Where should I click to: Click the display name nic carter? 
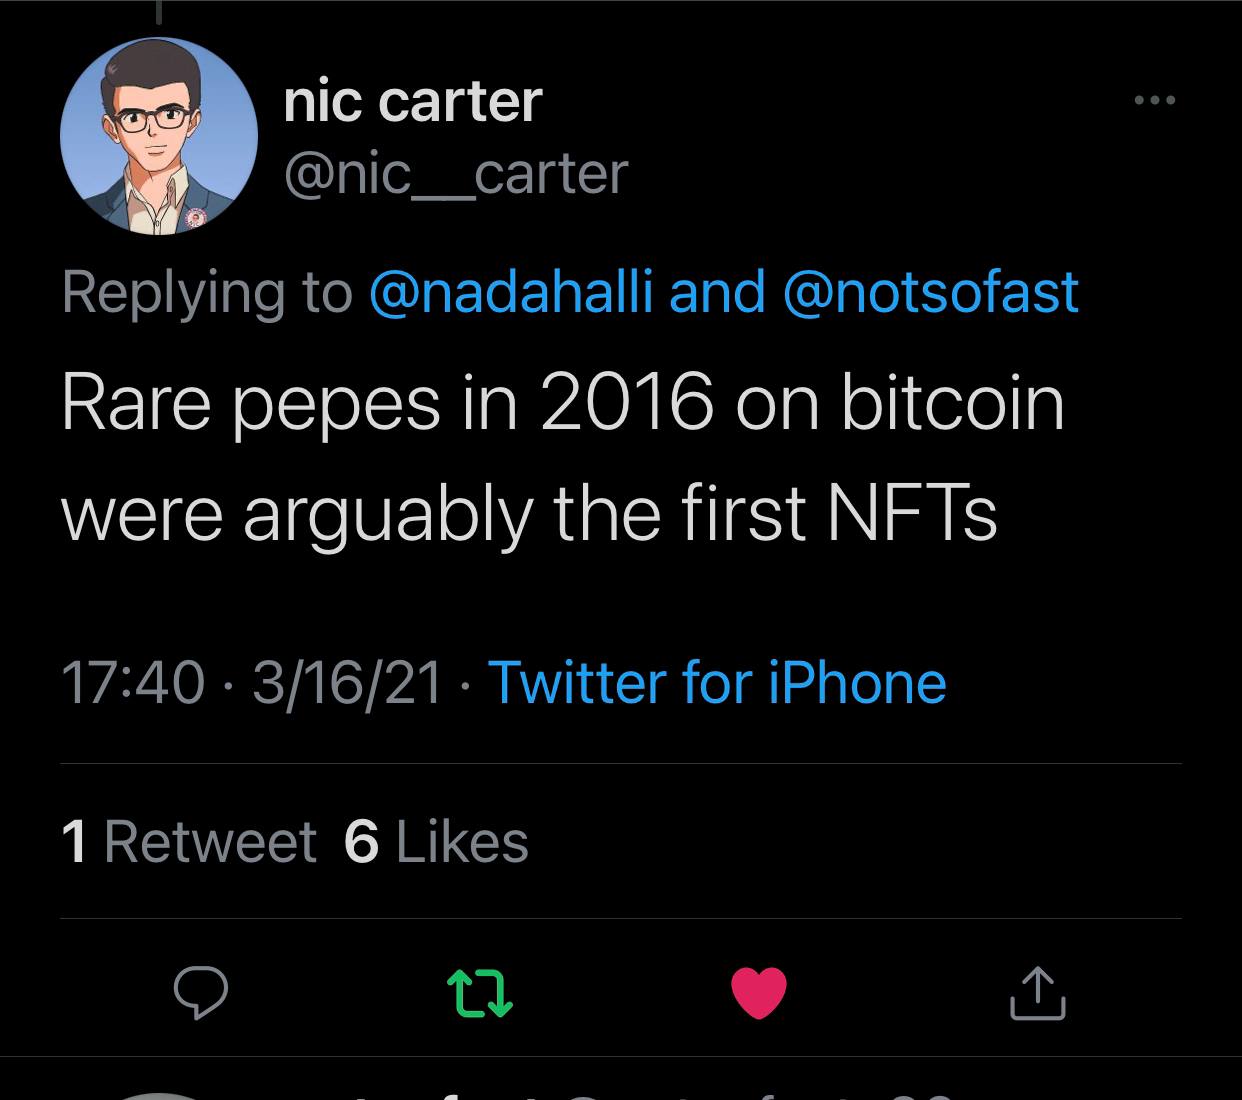click(413, 102)
